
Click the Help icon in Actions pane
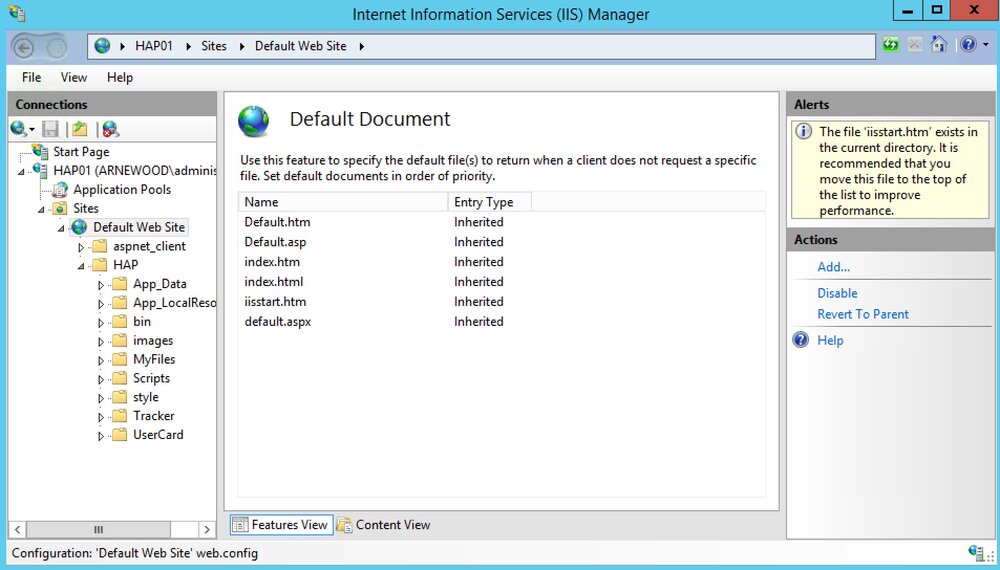pyautogui.click(x=800, y=340)
